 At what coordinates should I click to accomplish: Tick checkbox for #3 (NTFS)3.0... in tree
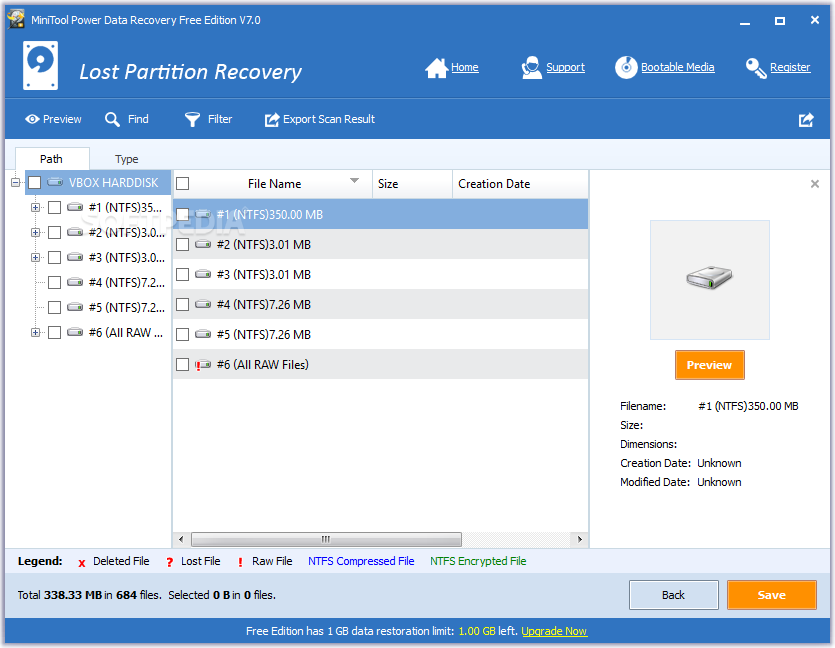click(54, 257)
